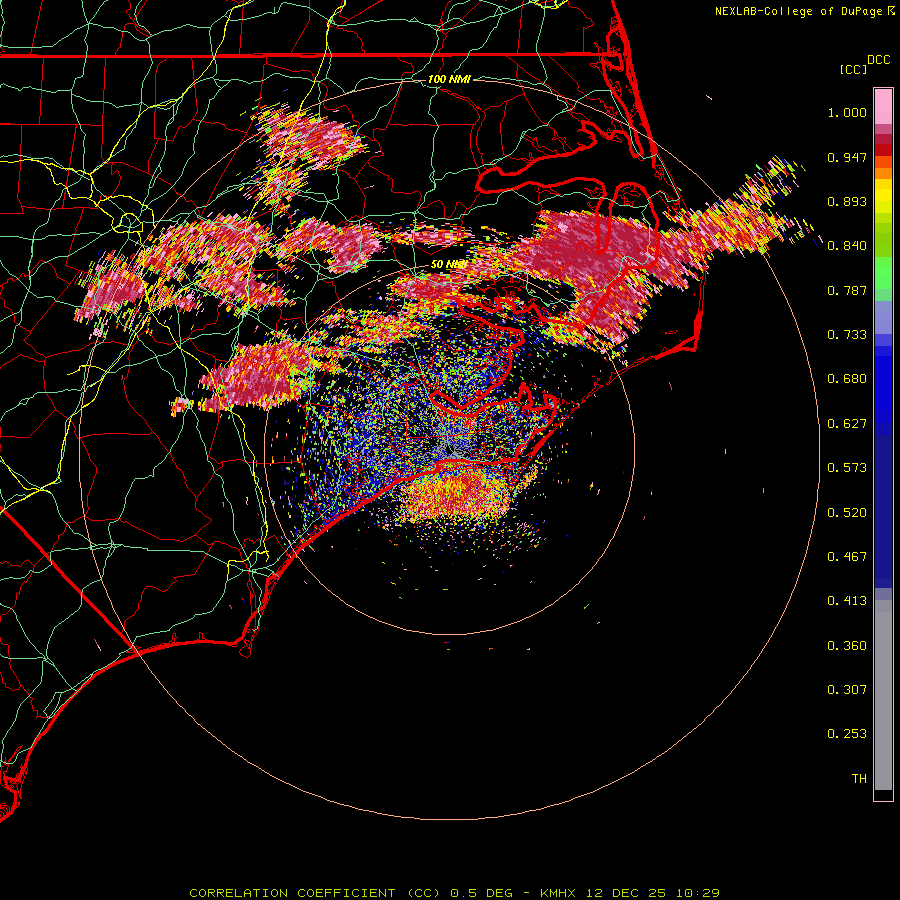
Task: Click the [CC] units label
Action: pyautogui.click(x=853, y=69)
